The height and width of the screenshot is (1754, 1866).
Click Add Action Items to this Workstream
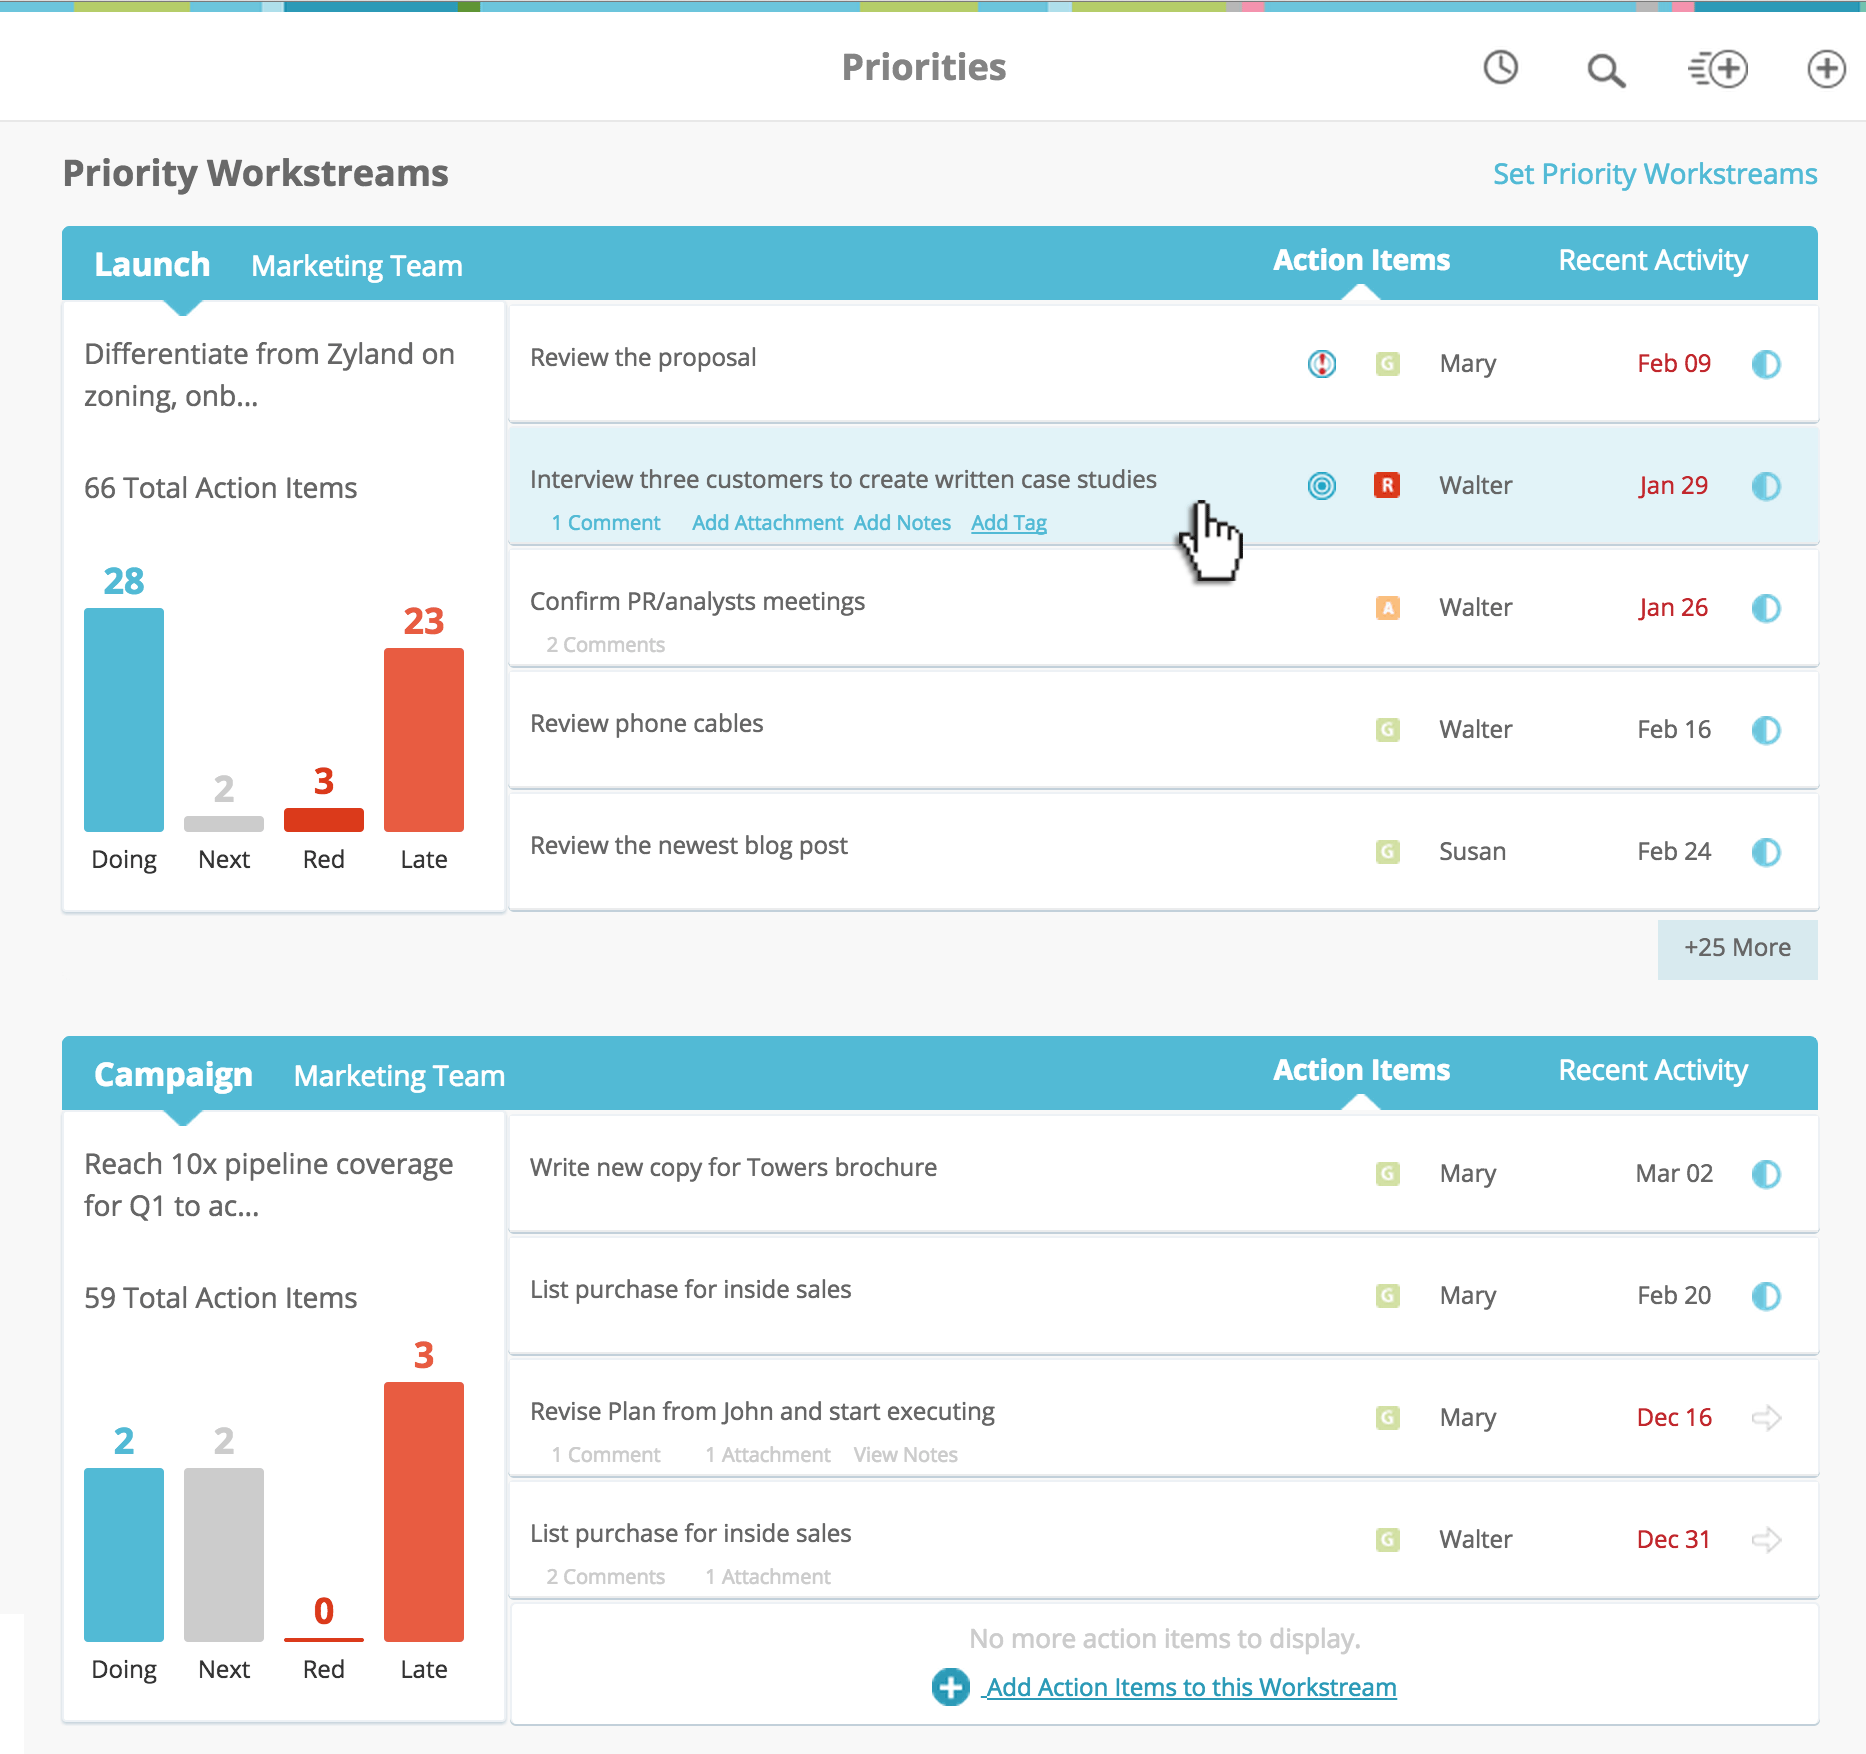click(1188, 1687)
